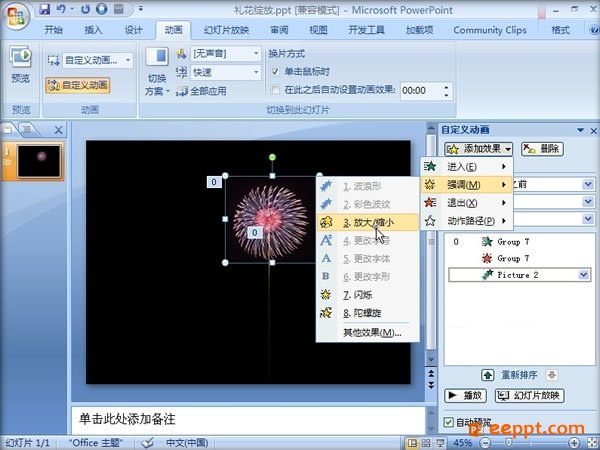Screen dimensions: 600x450
Task: Toggle the 自动预览 auto preview checkbox
Action: (x=448, y=422)
